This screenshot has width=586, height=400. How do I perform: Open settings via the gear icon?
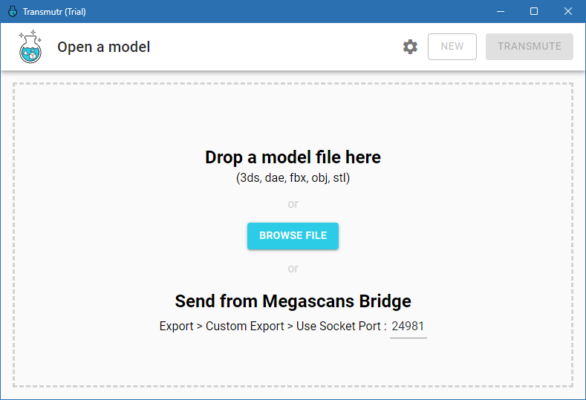tap(410, 47)
